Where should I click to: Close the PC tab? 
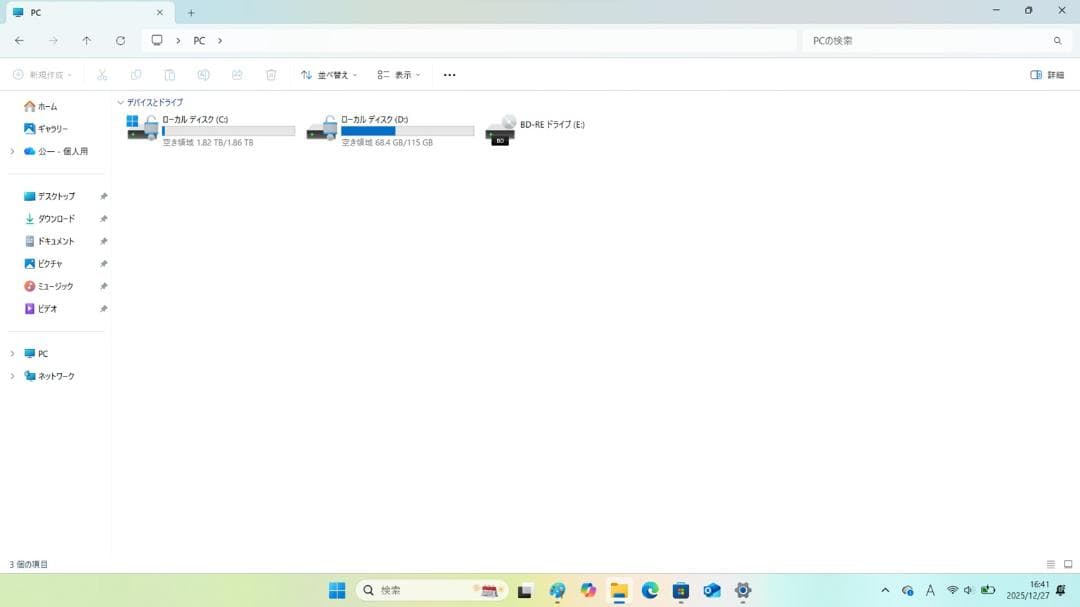pos(160,12)
